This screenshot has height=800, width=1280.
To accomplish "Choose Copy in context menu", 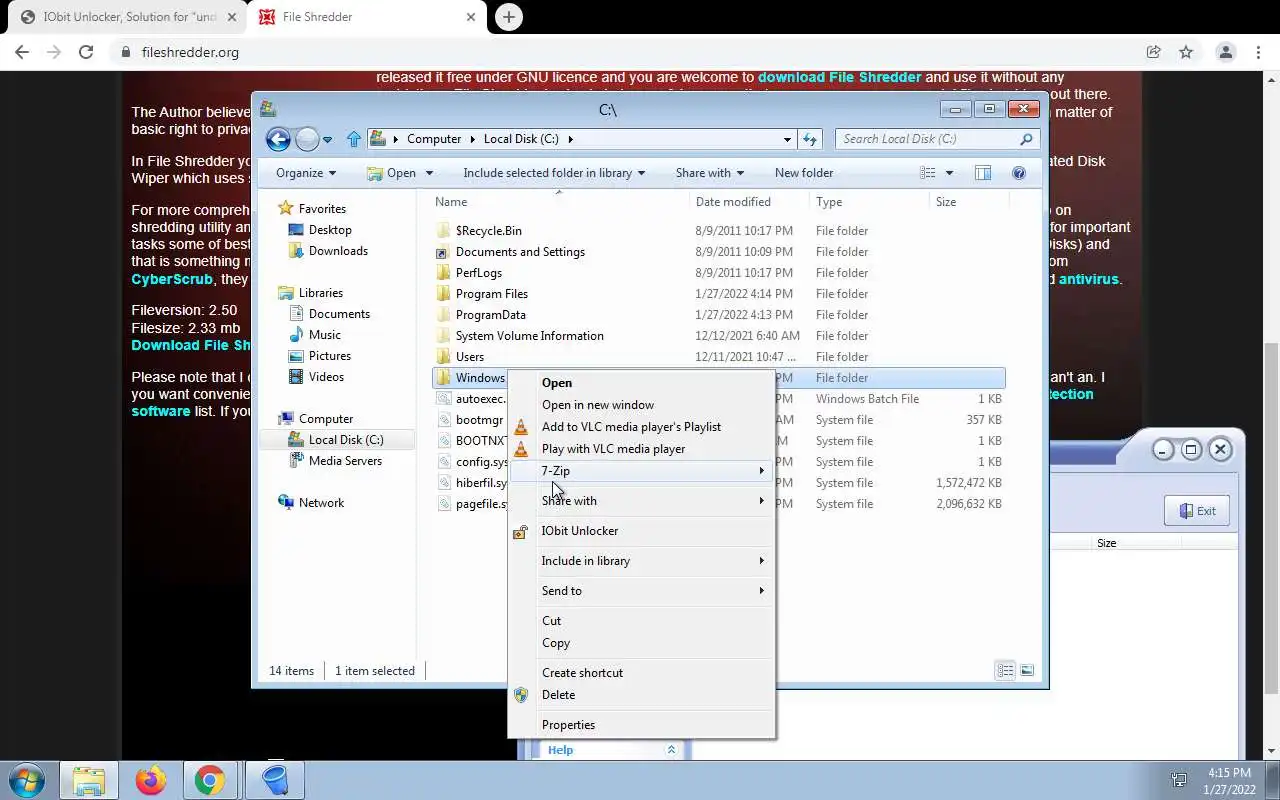I will click(641, 643).
